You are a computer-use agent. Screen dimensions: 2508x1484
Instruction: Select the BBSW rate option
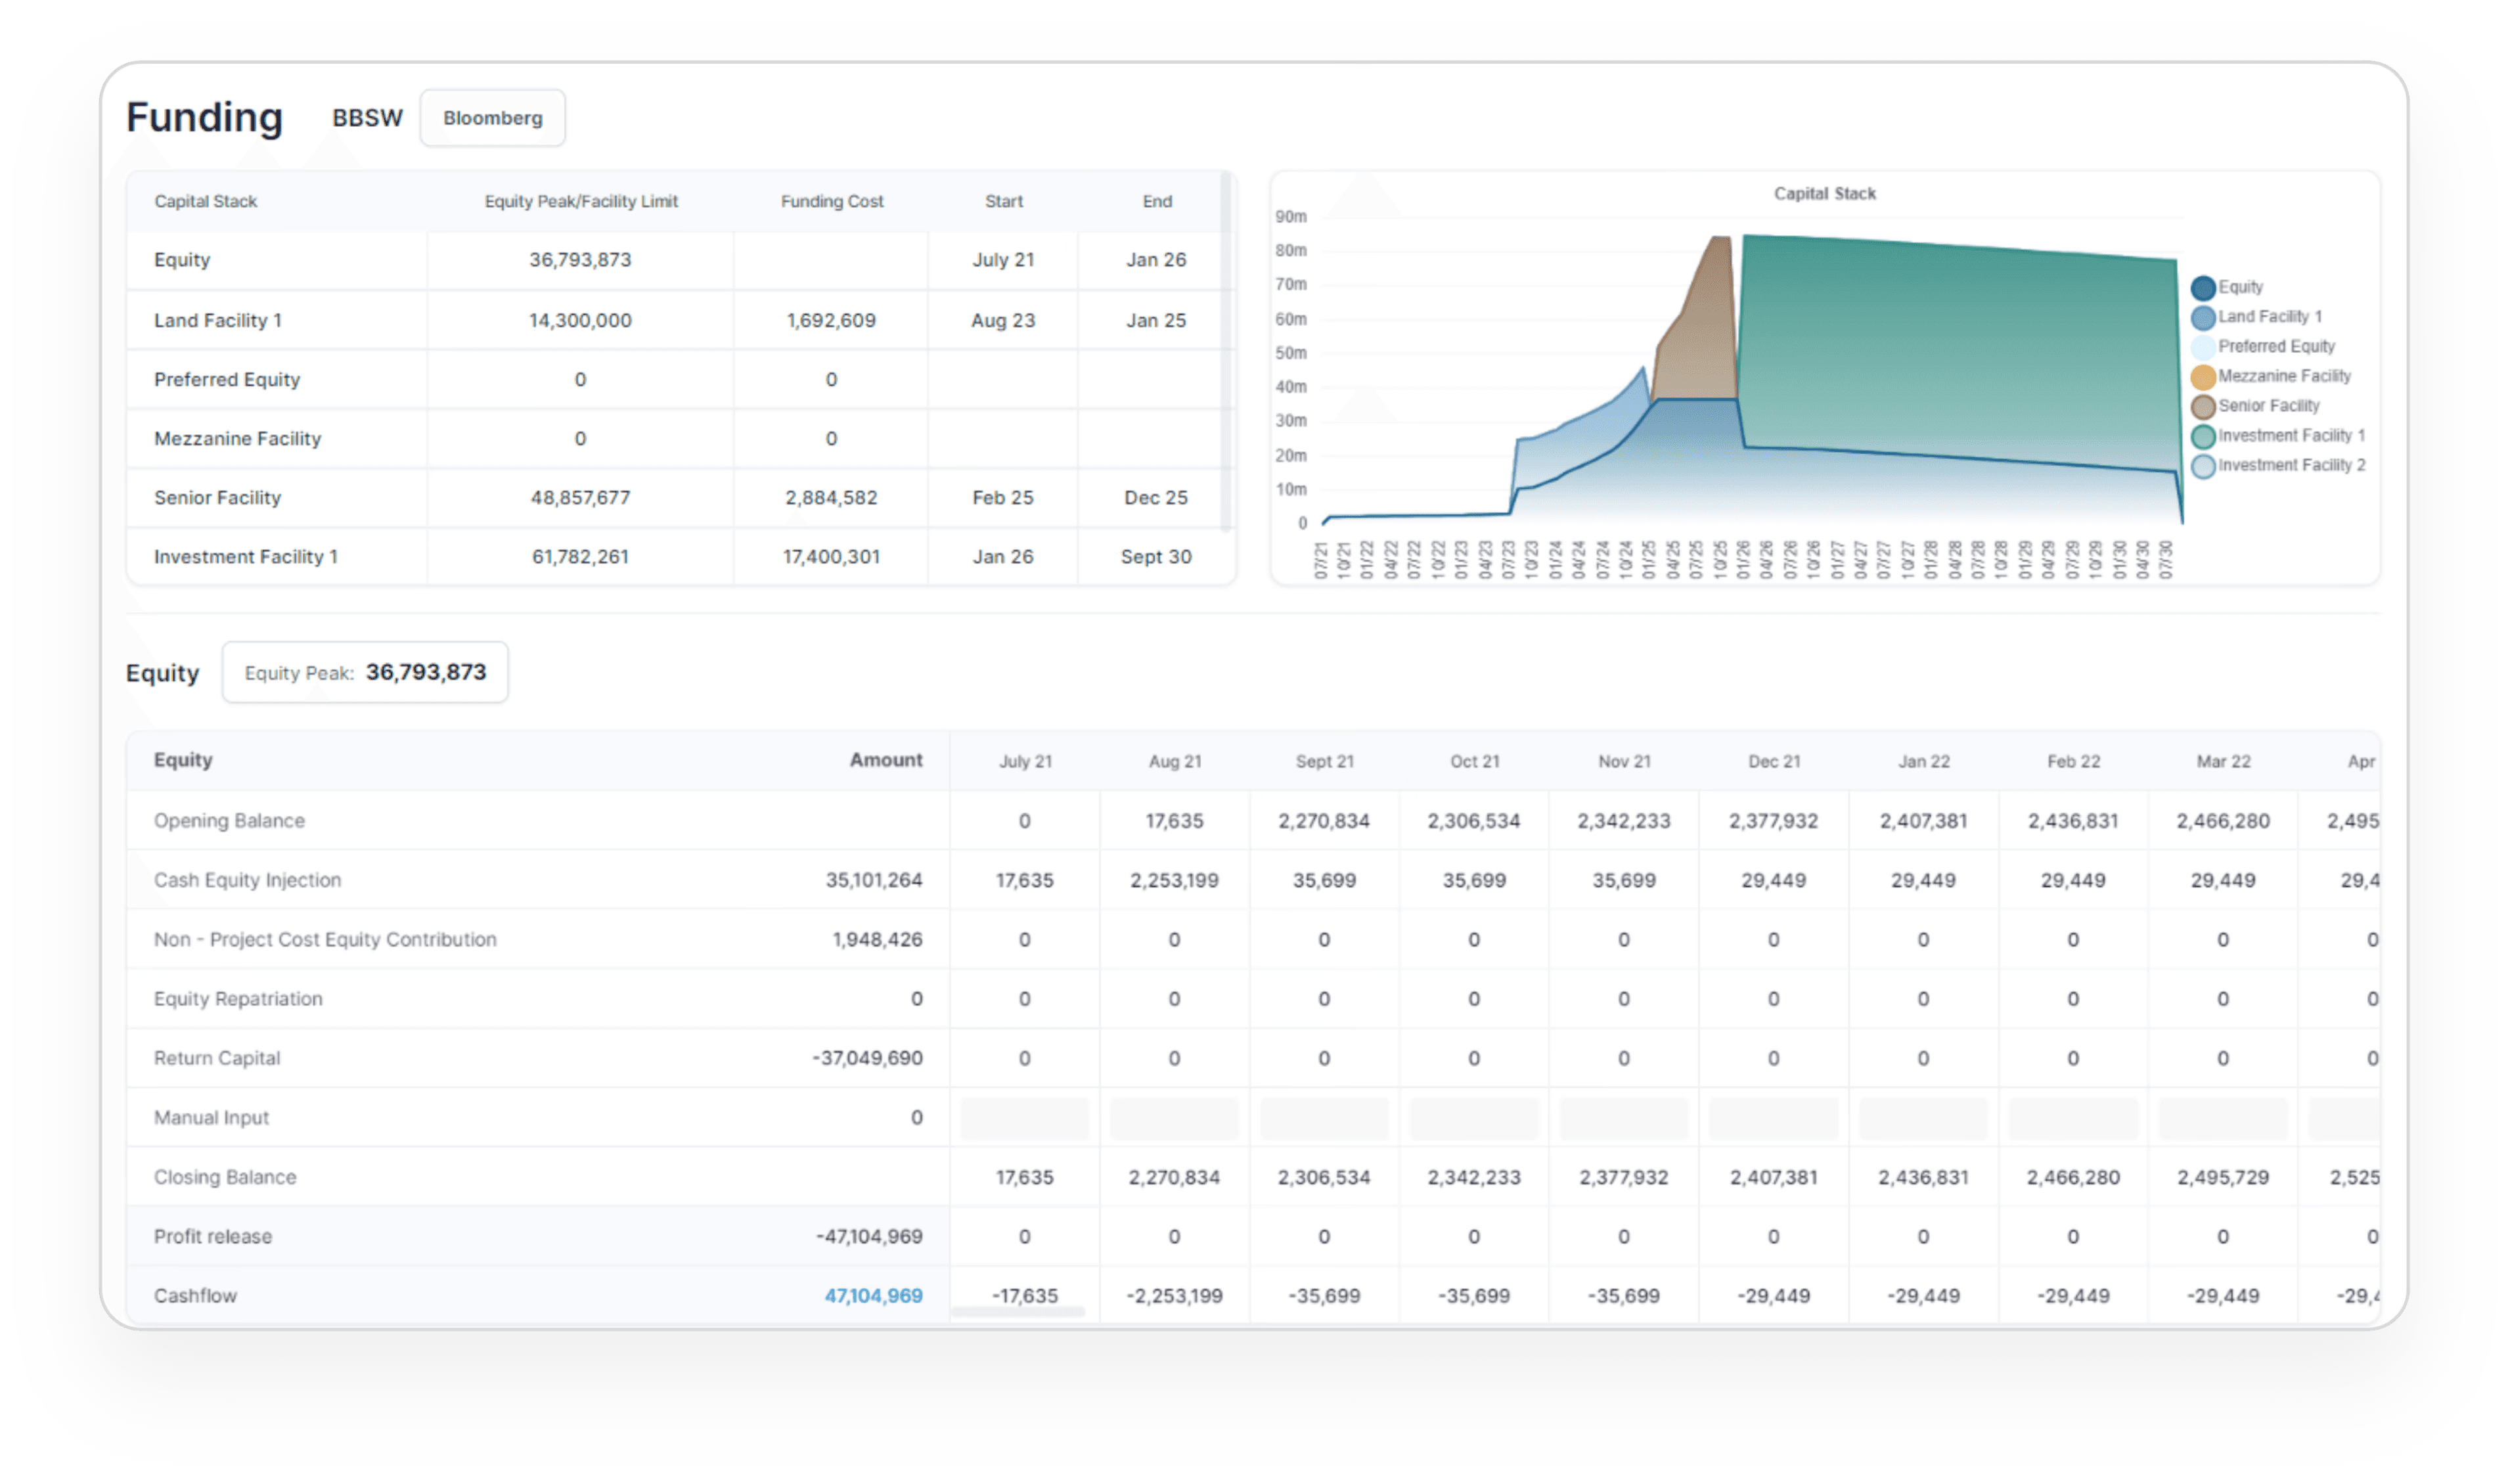367,118
